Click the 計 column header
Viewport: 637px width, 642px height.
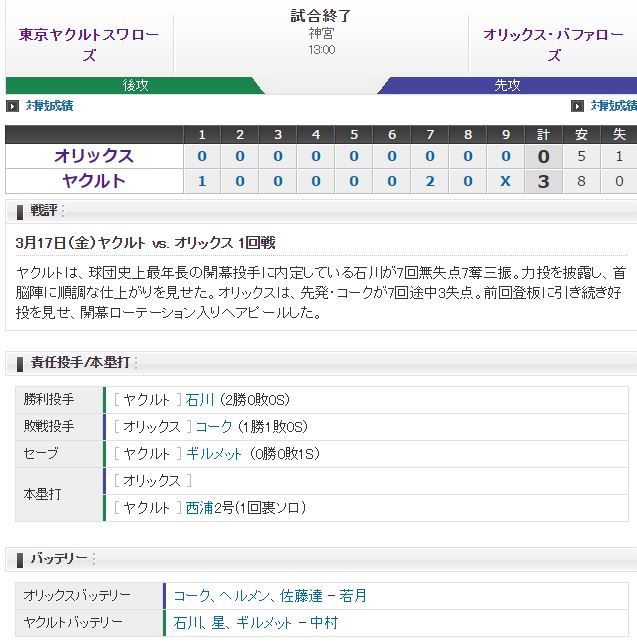(543, 134)
